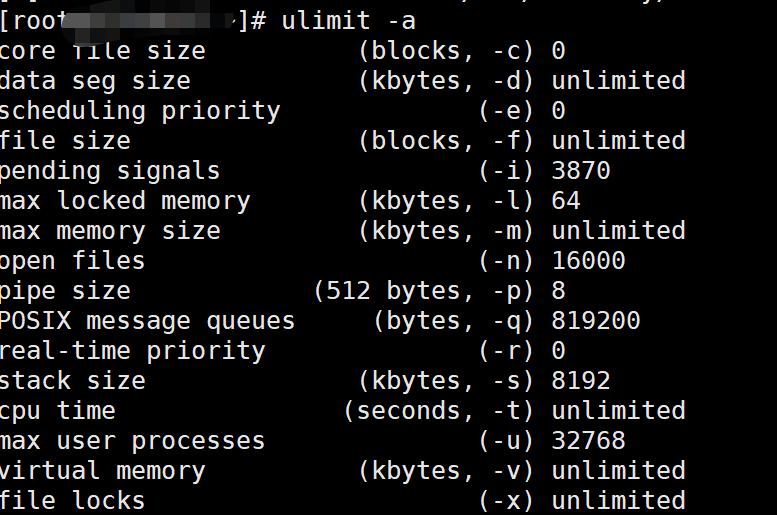777x515 pixels.
Task: Click the 'max locked memory' label
Action: [x=125, y=200]
